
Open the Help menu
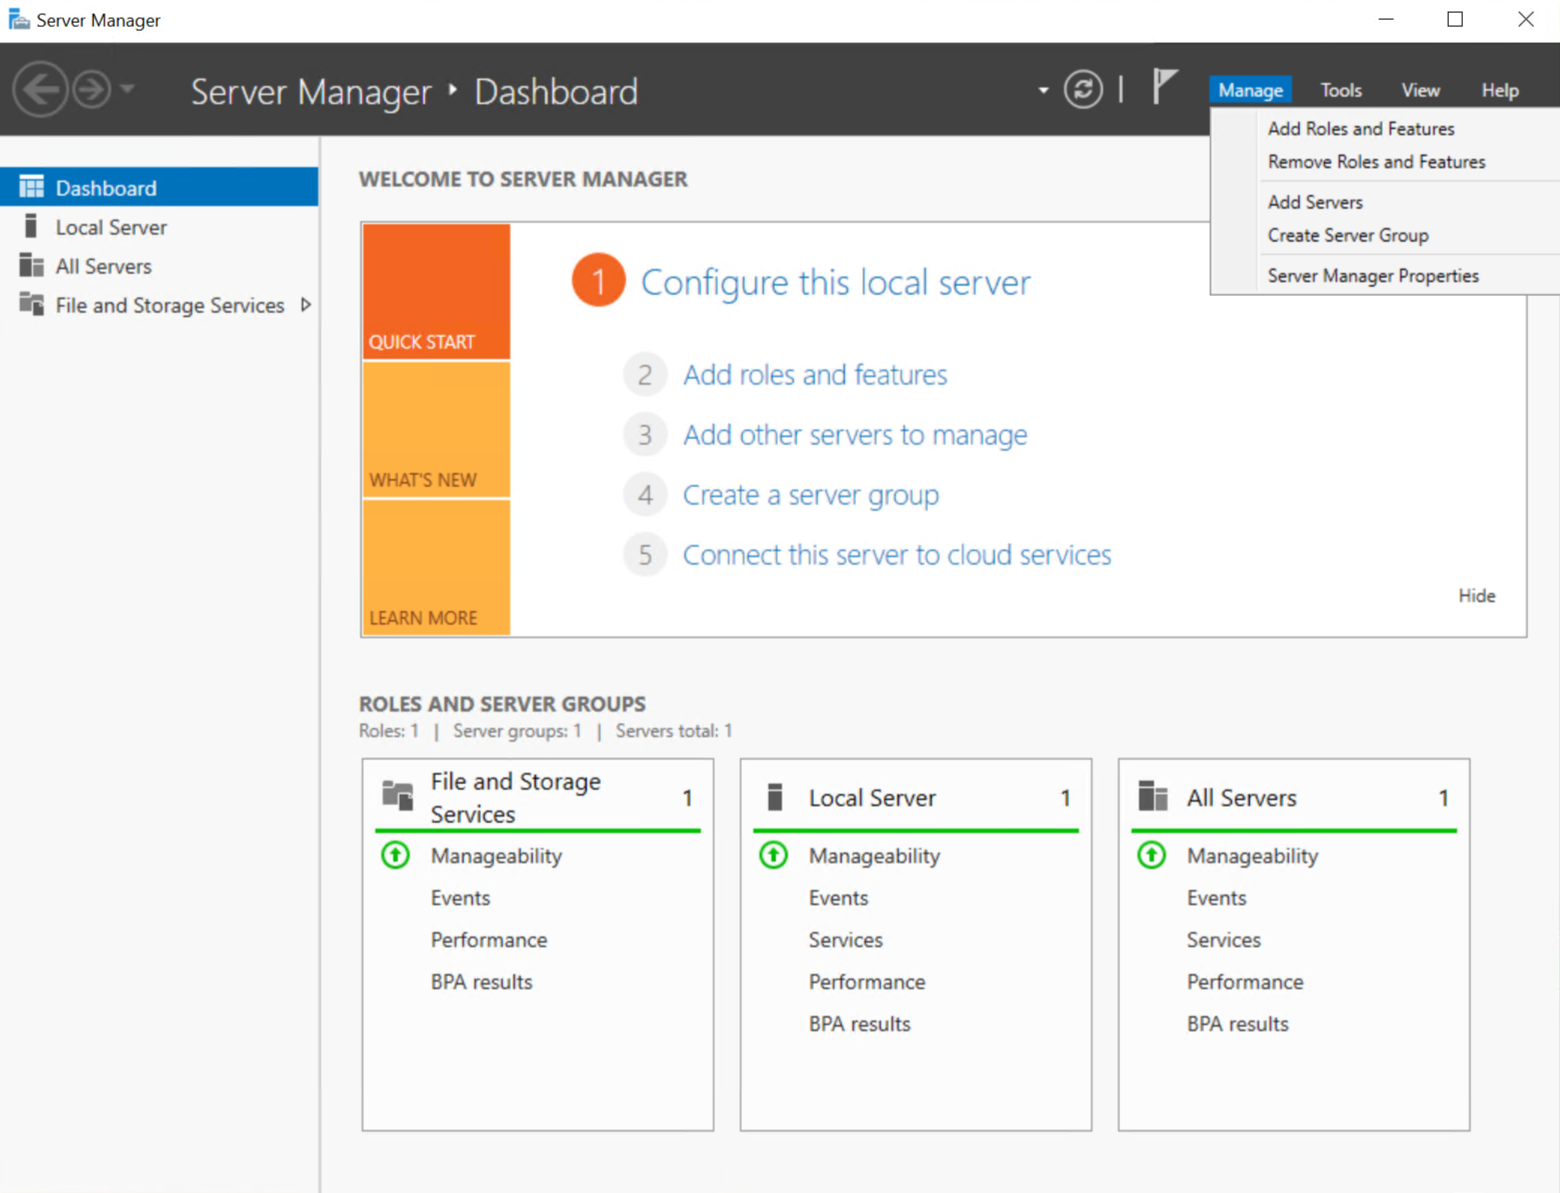pyautogui.click(x=1500, y=90)
